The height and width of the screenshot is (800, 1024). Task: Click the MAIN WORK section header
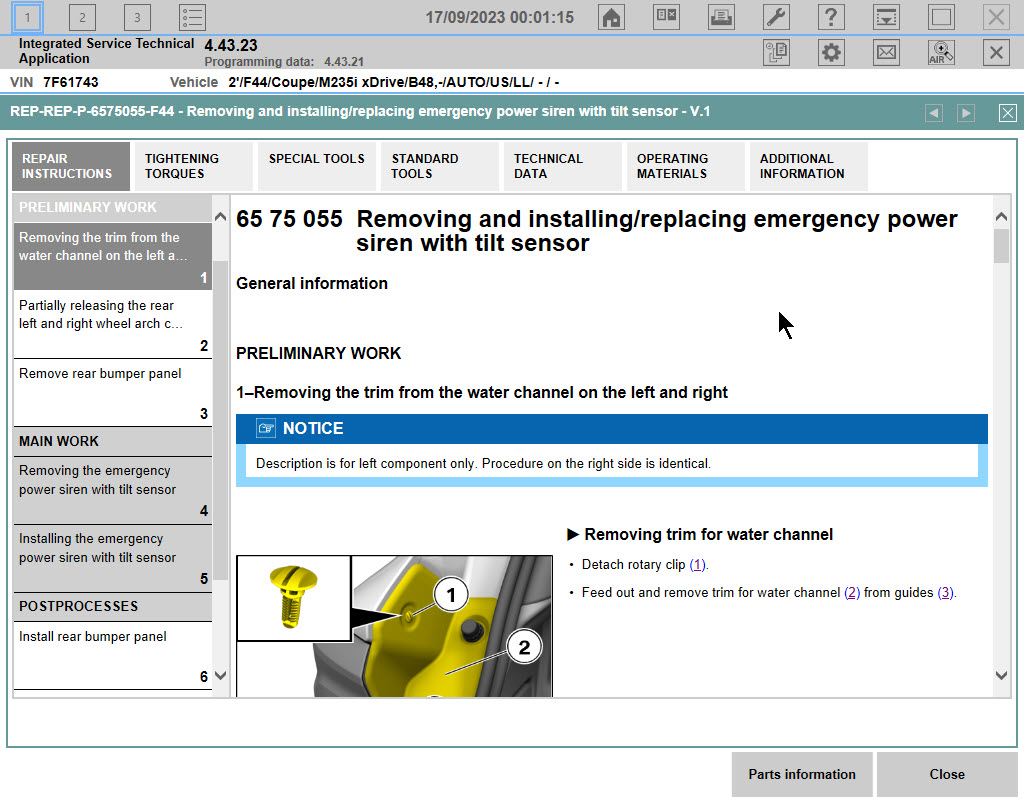point(112,441)
